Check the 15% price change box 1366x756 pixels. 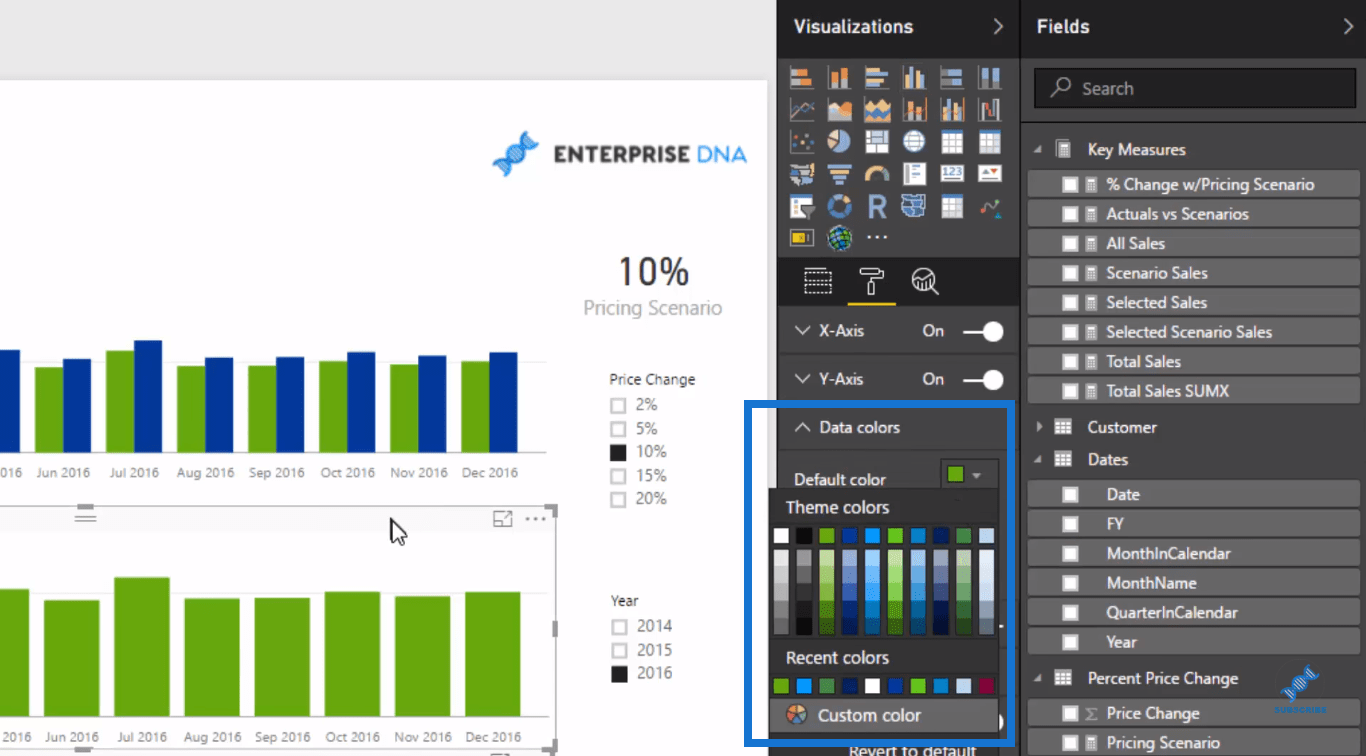point(618,476)
